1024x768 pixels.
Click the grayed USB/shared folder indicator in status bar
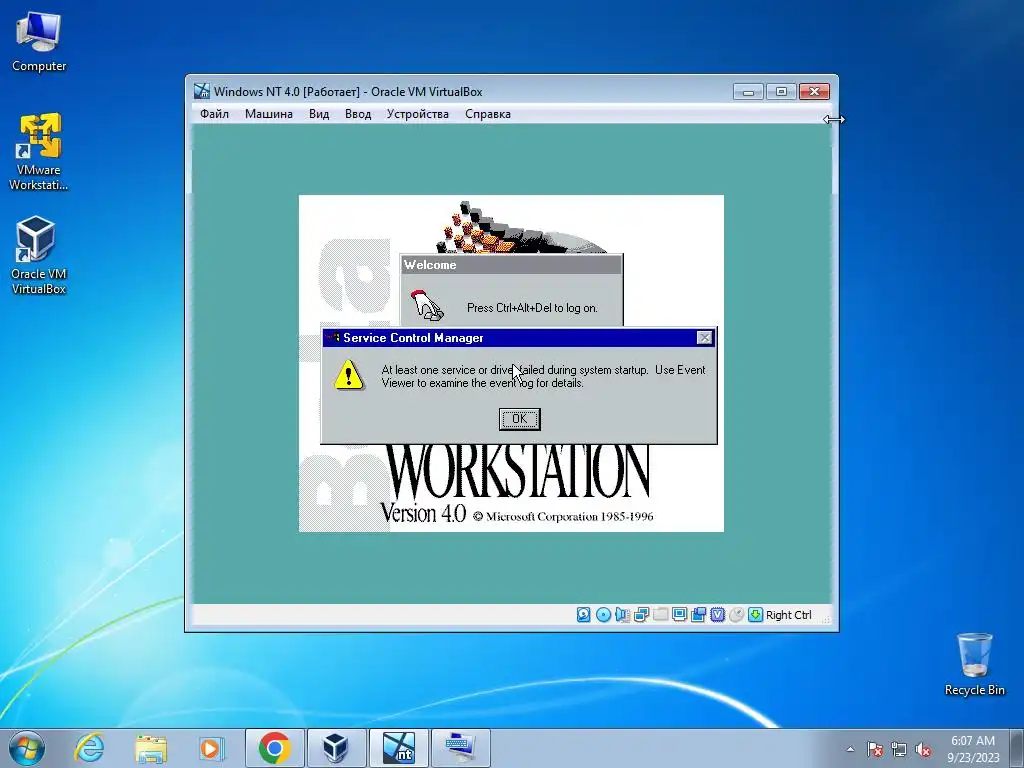(x=660, y=615)
